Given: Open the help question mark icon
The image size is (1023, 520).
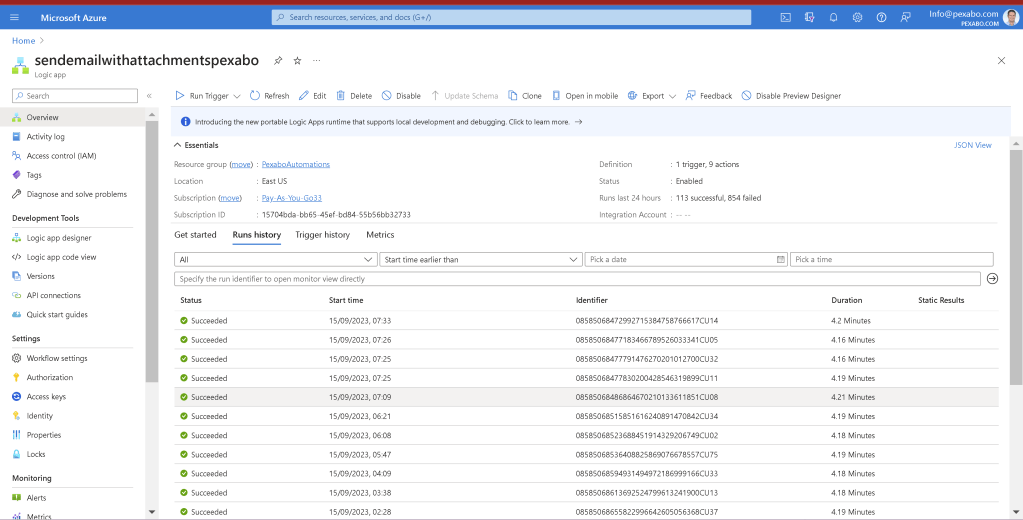Looking at the screenshot, I should (x=881, y=18).
